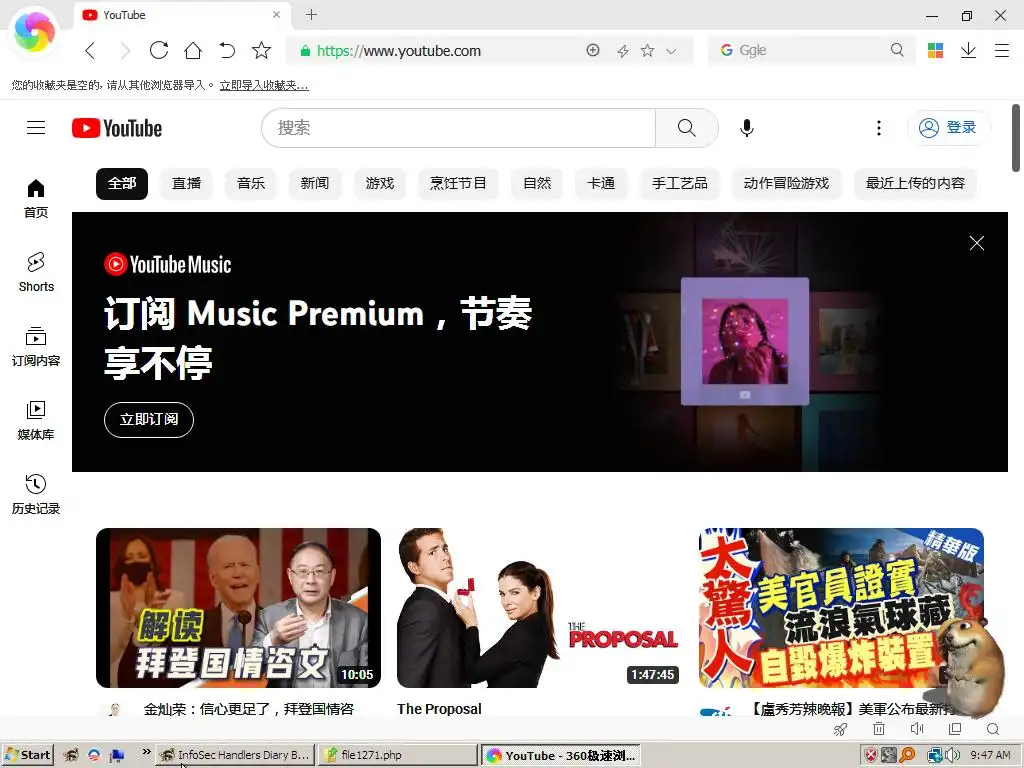This screenshot has height=768, width=1024.
Task: Switch to InfoSec Handlers Diary taskbar window
Action: pyautogui.click(x=235, y=755)
